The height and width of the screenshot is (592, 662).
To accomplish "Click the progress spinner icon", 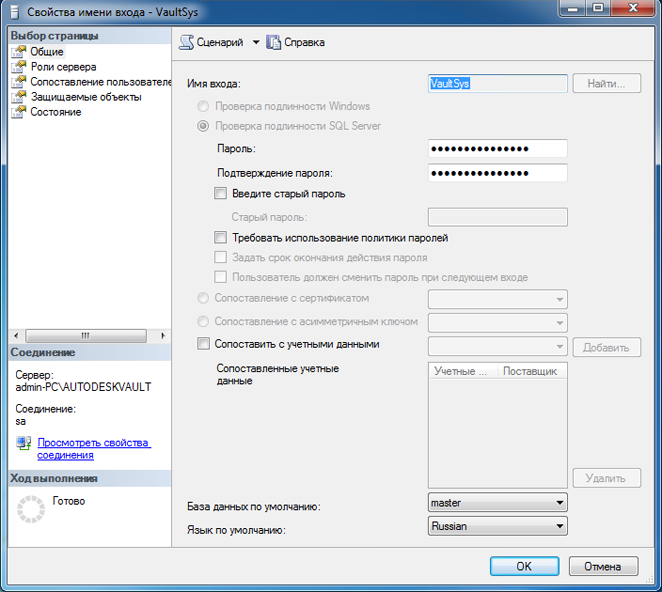I will pyautogui.click(x=31, y=509).
